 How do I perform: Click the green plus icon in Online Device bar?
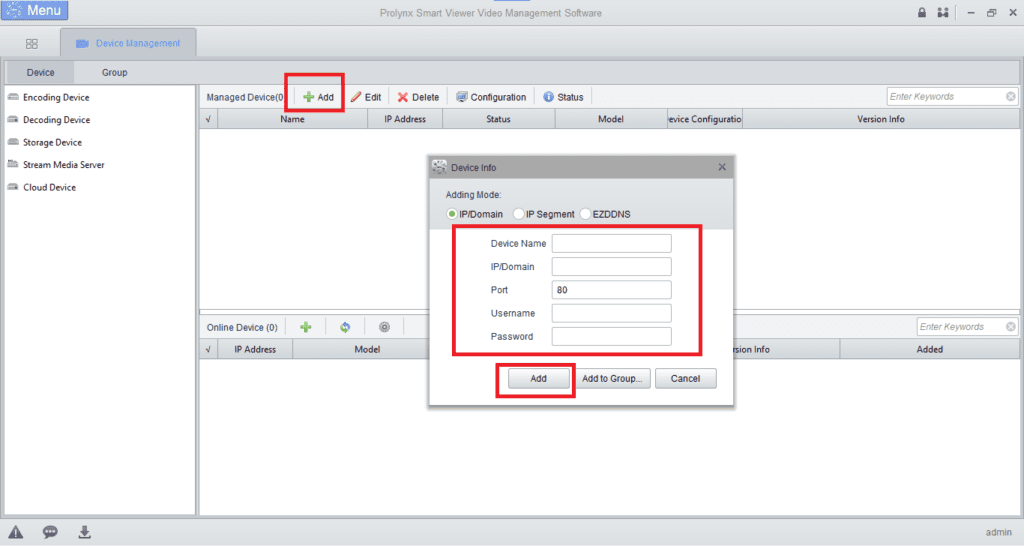[x=306, y=327]
